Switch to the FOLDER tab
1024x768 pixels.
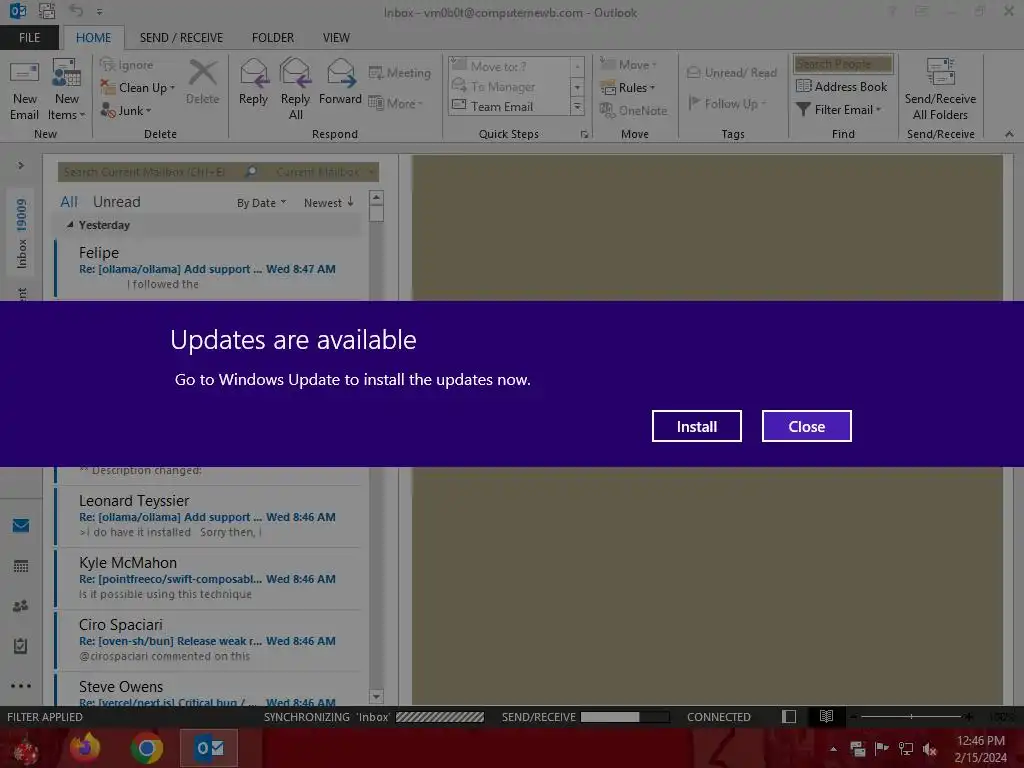[x=272, y=37]
